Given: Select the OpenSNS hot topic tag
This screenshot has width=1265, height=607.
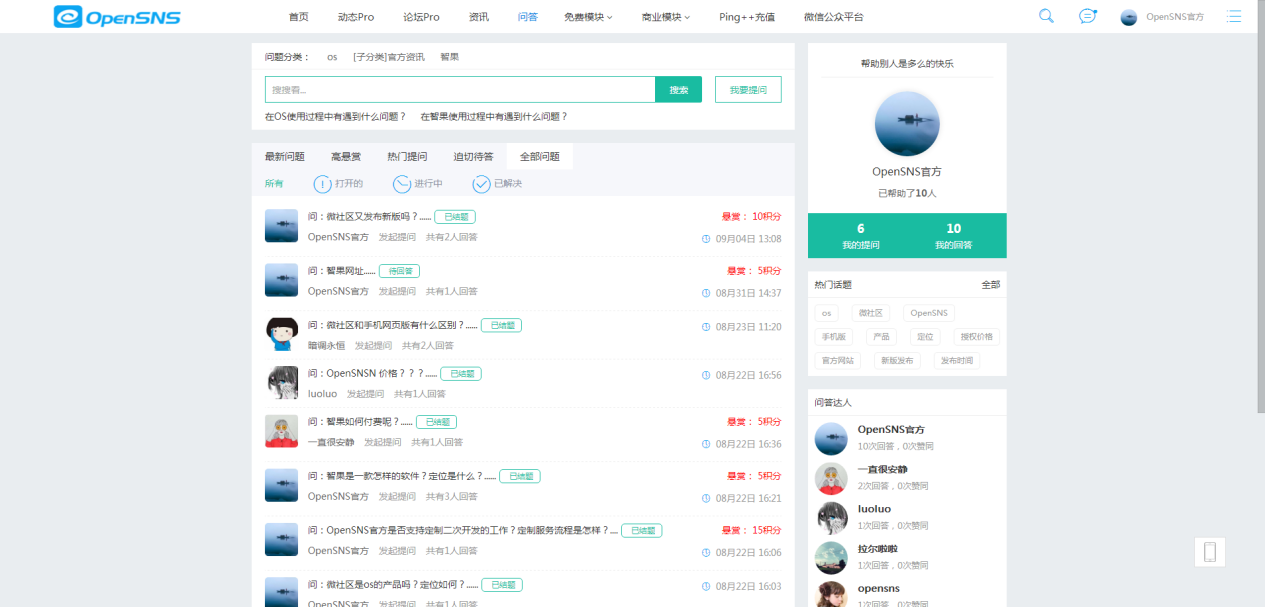Looking at the screenshot, I should 929,313.
